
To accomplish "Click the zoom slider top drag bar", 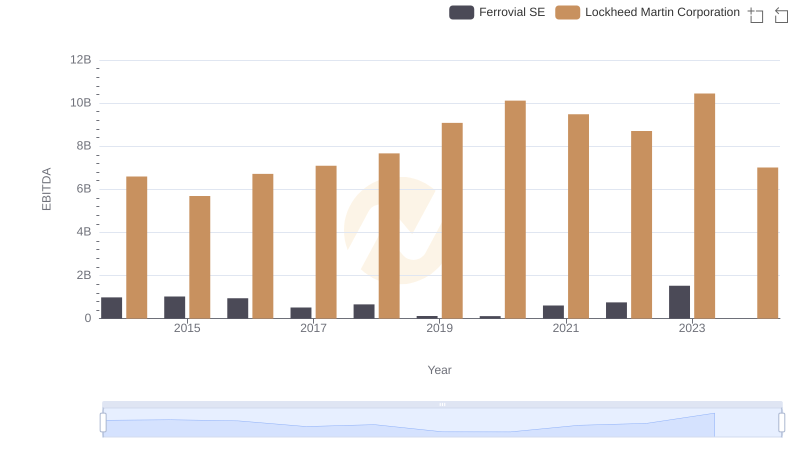I will (x=442, y=404).
